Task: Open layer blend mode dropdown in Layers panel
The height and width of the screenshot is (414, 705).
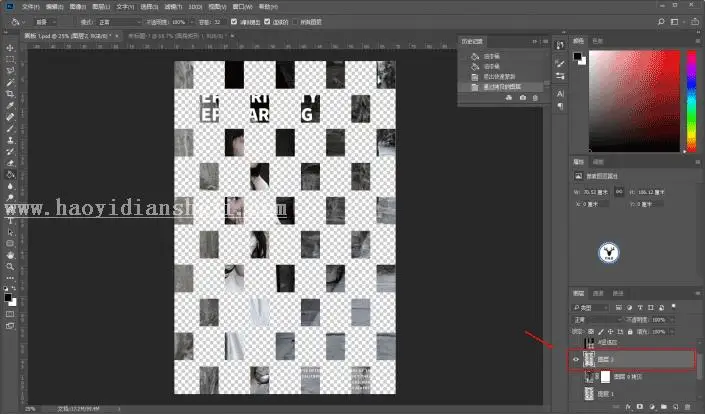Action: coord(597,320)
